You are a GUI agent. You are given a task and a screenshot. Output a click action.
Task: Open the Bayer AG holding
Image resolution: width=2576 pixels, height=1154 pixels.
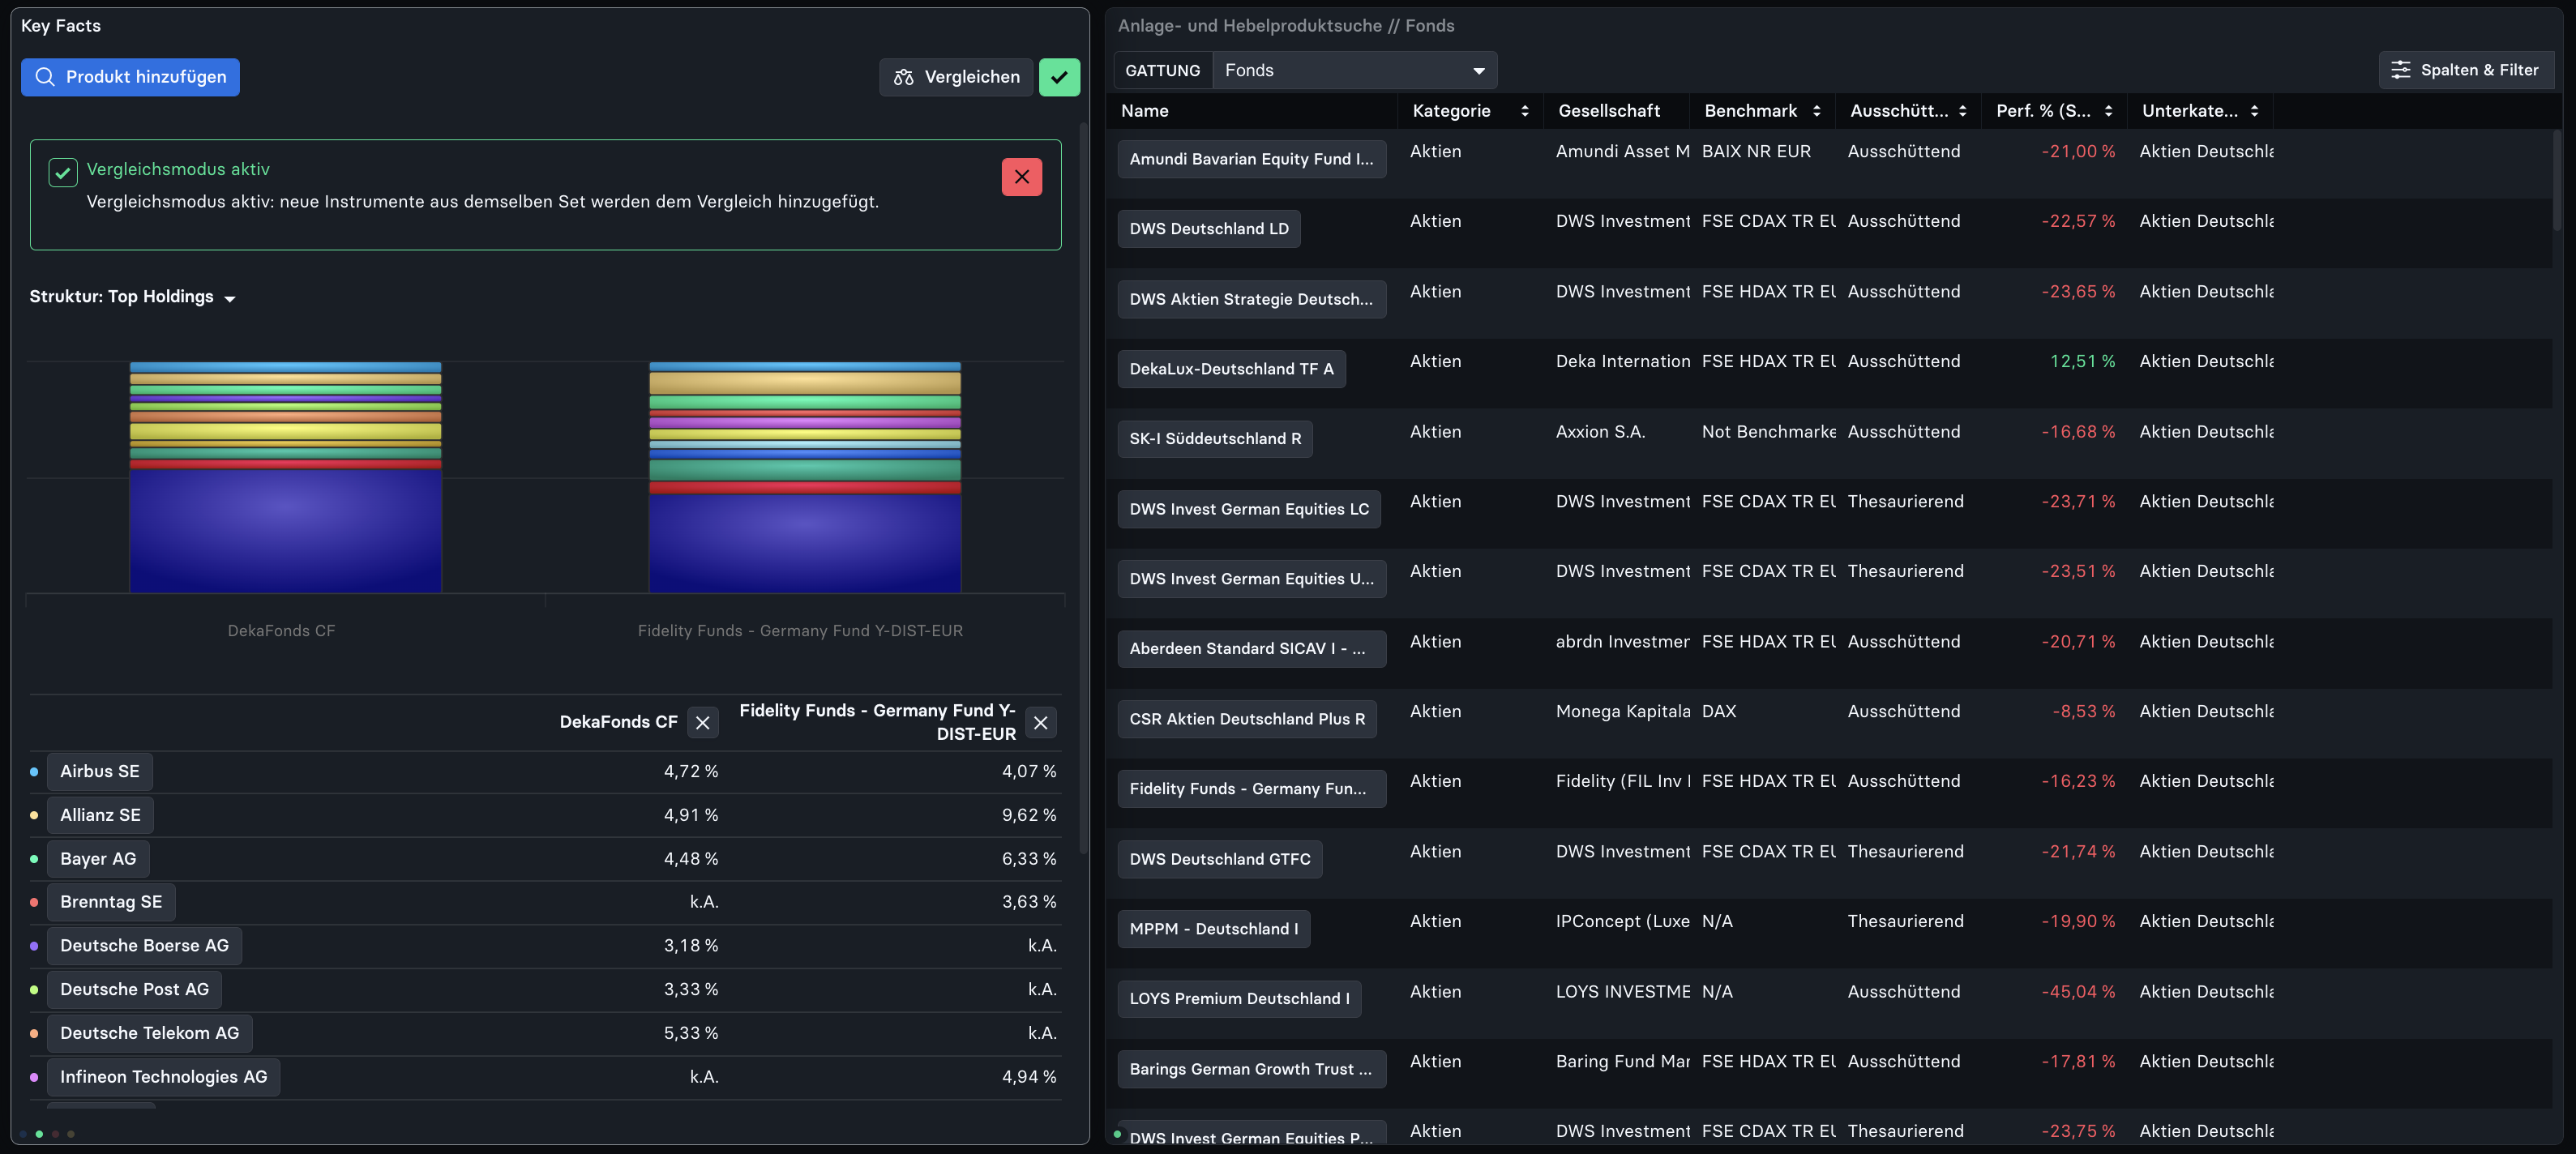[x=98, y=859]
